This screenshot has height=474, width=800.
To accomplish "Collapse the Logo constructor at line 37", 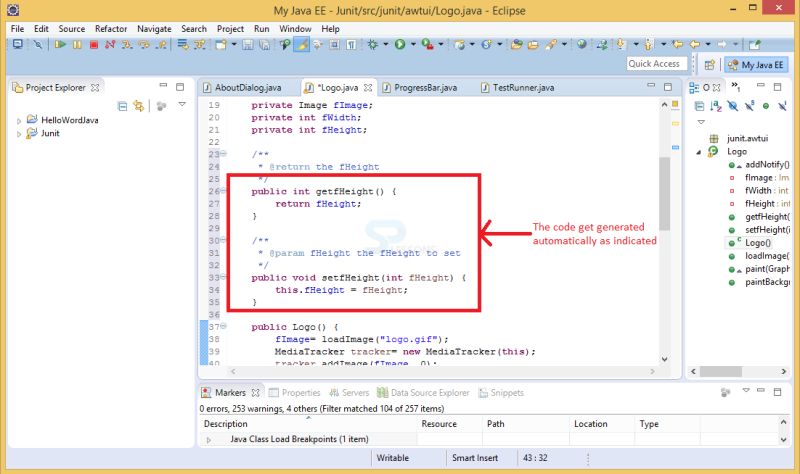I will [223, 326].
